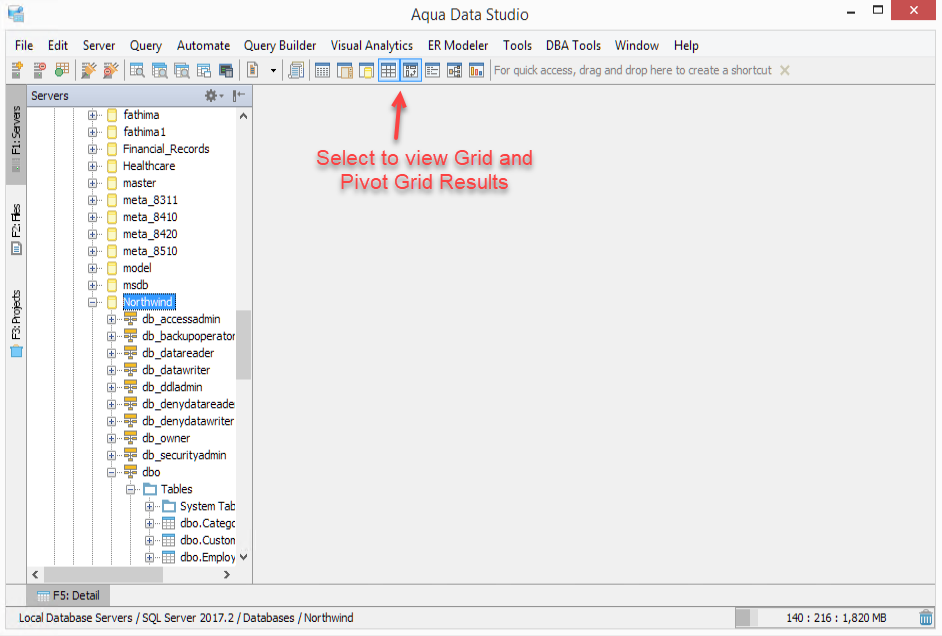
Task: Open the Query menu
Action: [146, 46]
